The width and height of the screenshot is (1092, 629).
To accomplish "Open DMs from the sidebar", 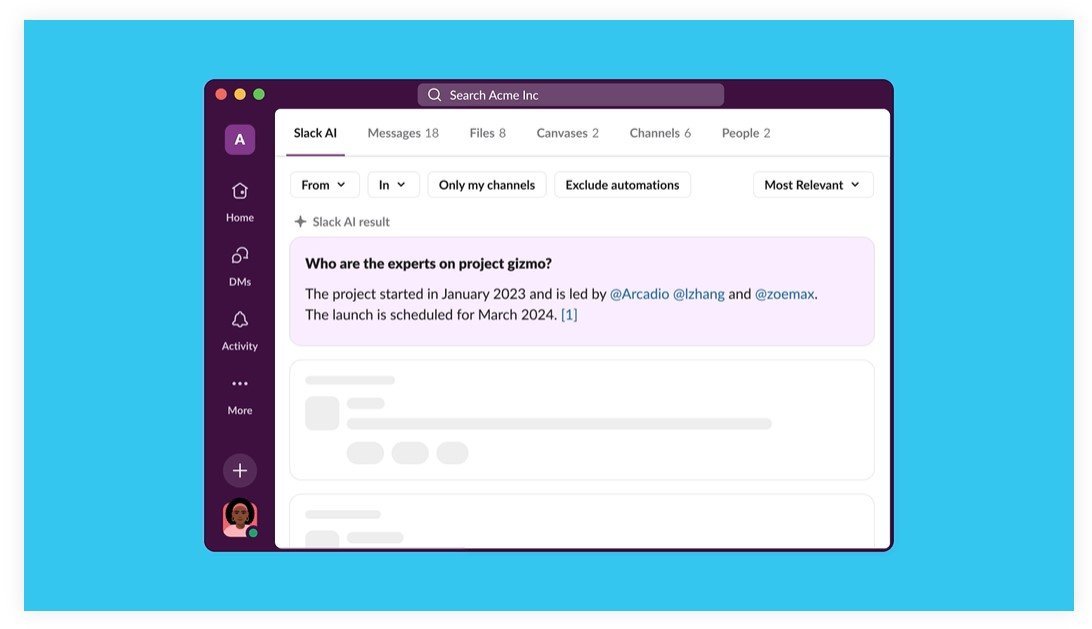I will (x=240, y=267).
